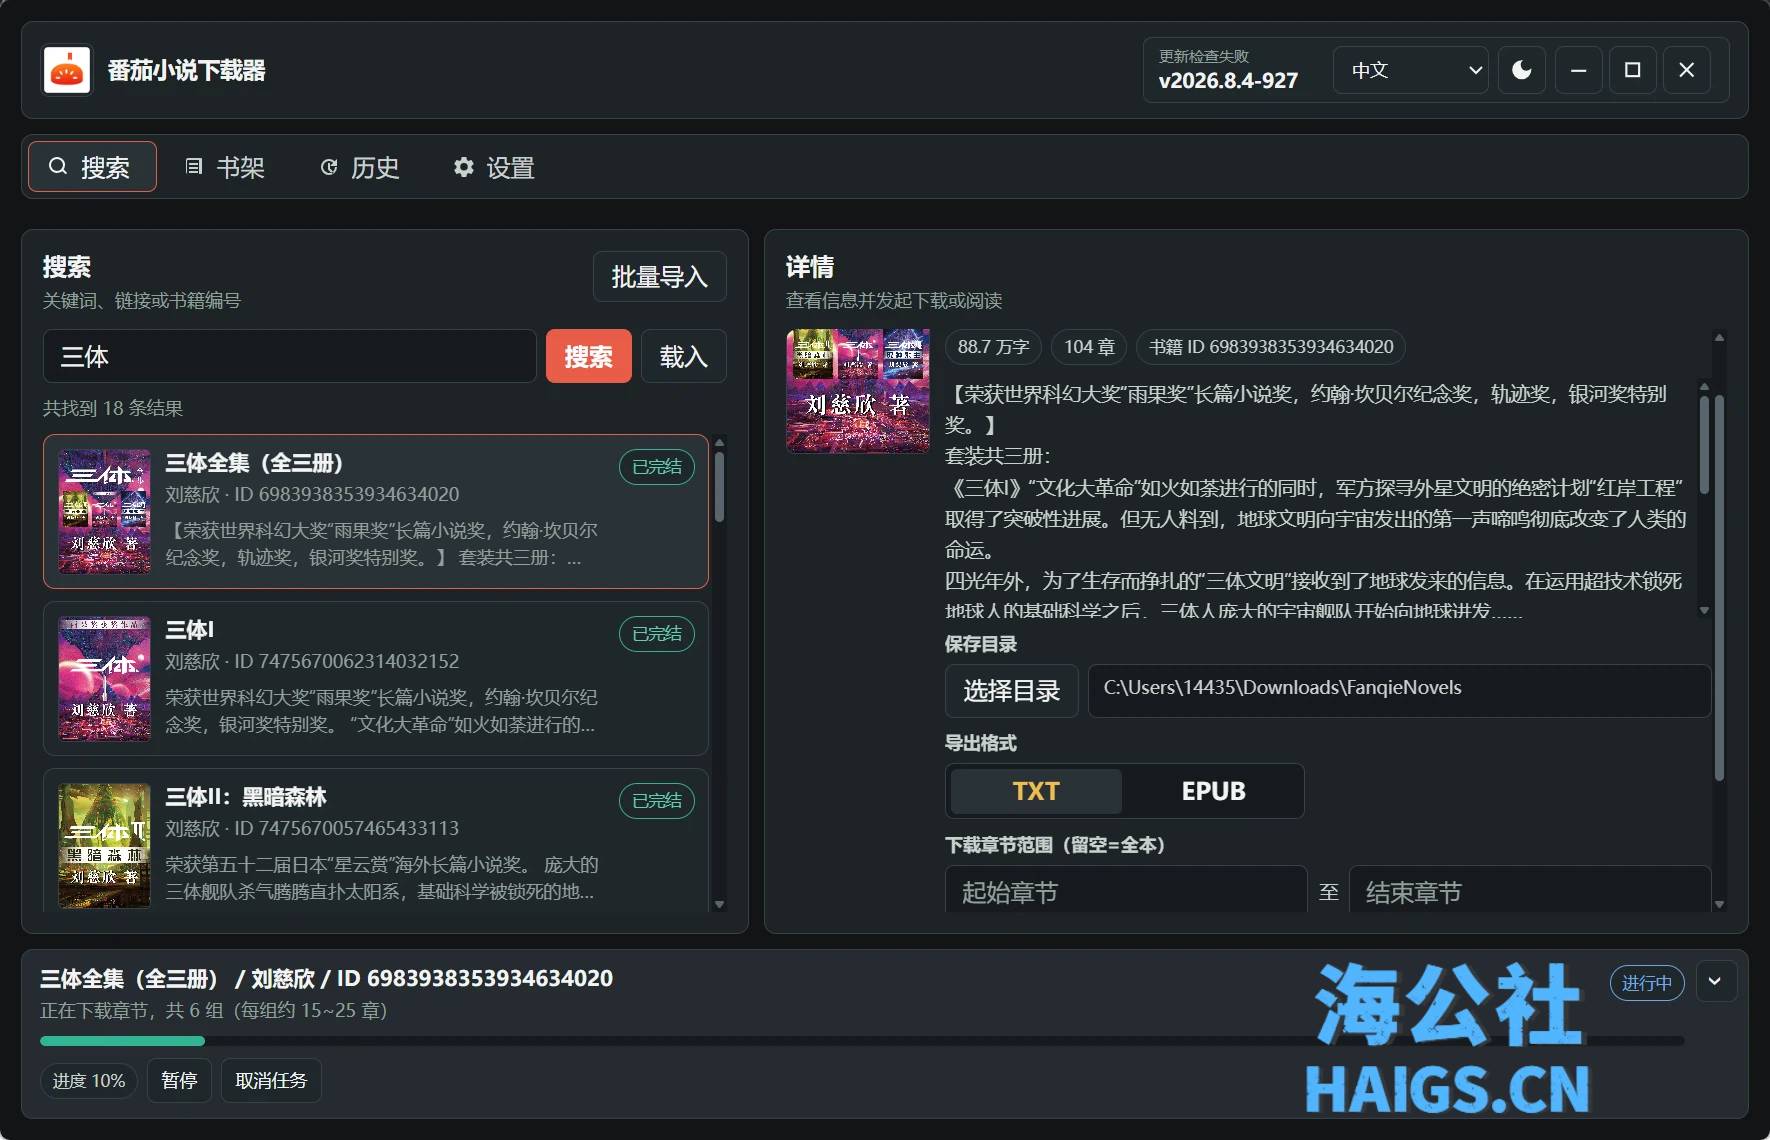Screen dimensions: 1770x1140
Task: Focus the search field containing 三体
Action: click(290, 356)
